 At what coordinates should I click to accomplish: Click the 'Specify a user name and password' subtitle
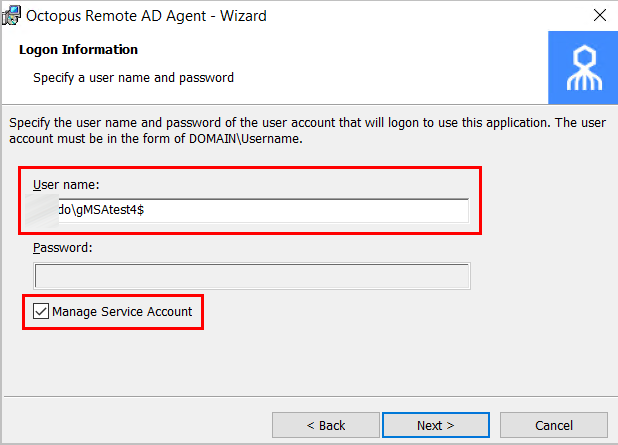click(x=133, y=78)
